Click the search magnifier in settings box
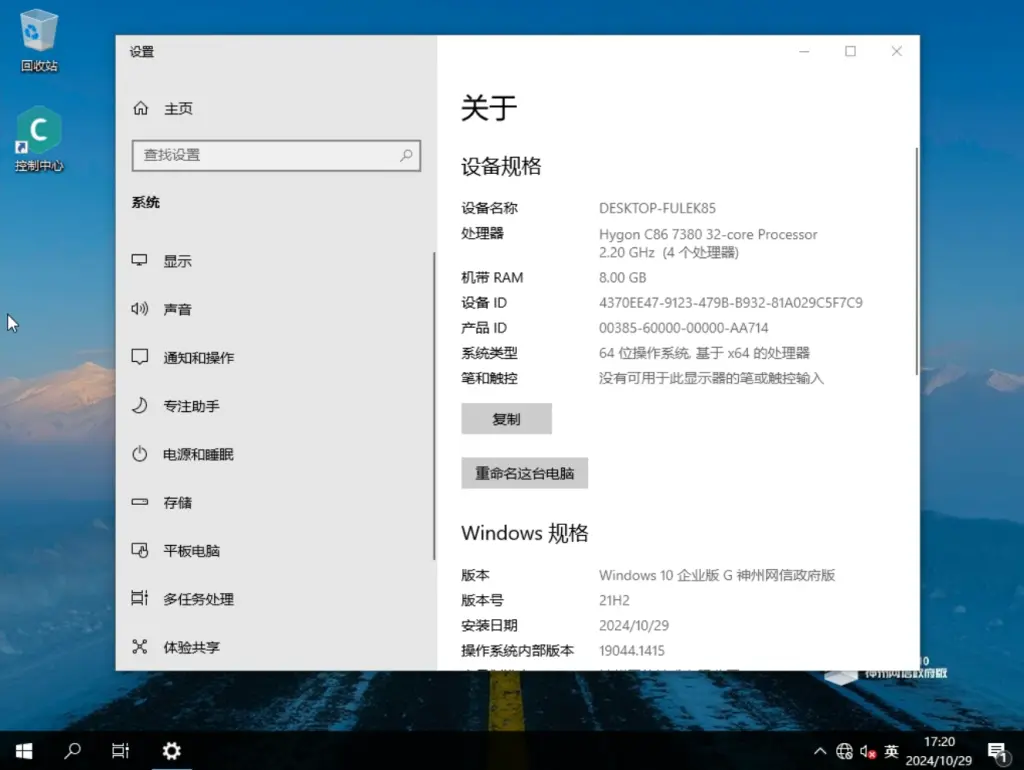The image size is (1024, 770). point(406,155)
